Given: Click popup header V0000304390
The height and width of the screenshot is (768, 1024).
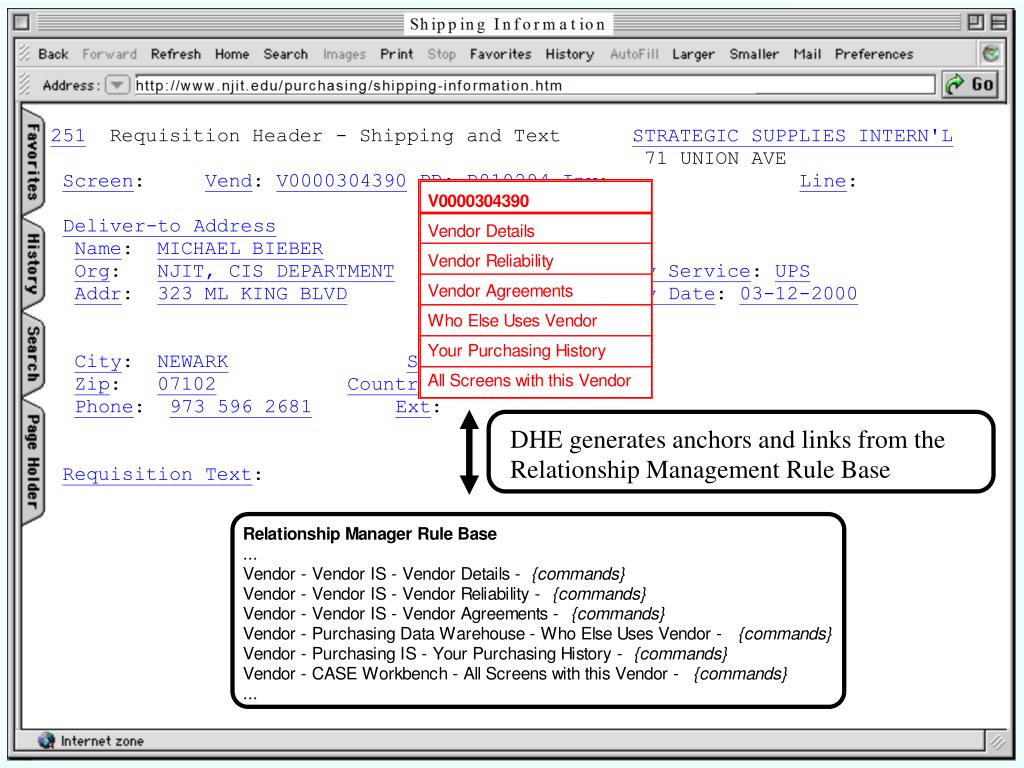Looking at the screenshot, I should [x=536, y=200].
